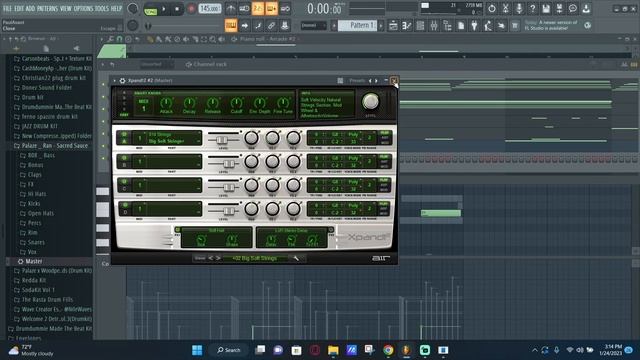Open Xpand!2 plugin options arrow
The width and height of the screenshot is (640, 360).
tap(114, 80)
